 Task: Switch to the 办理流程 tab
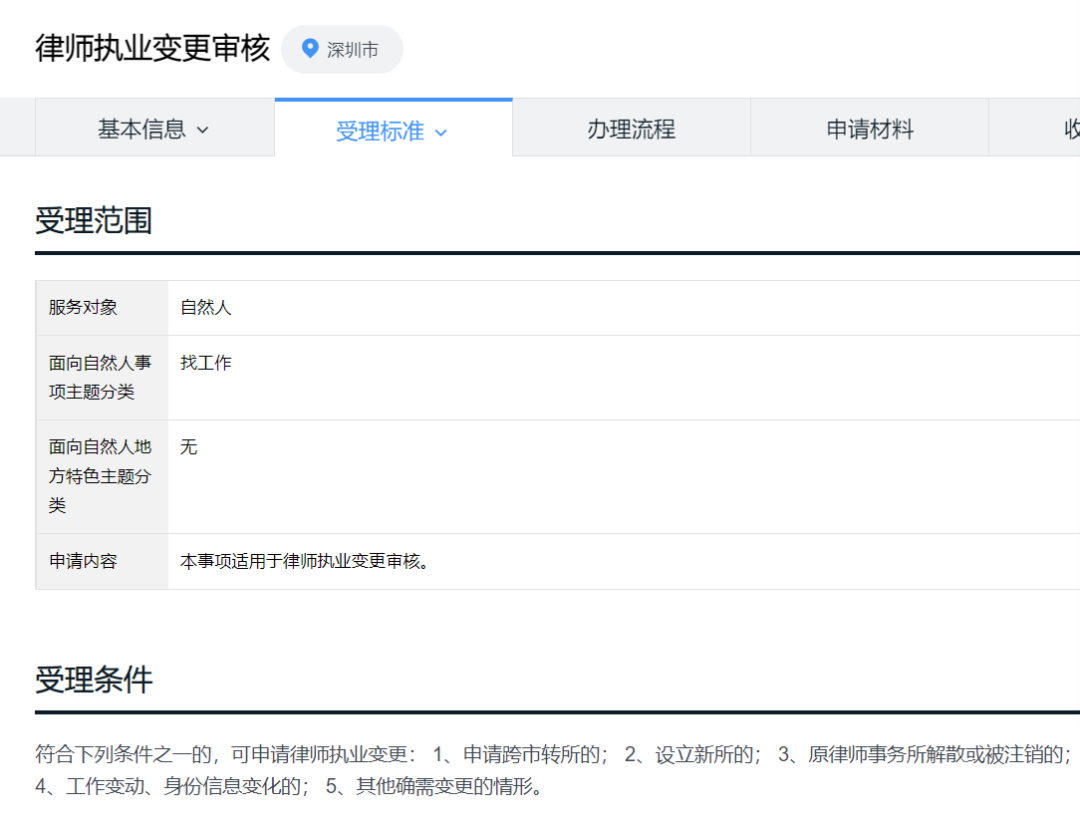point(632,128)
